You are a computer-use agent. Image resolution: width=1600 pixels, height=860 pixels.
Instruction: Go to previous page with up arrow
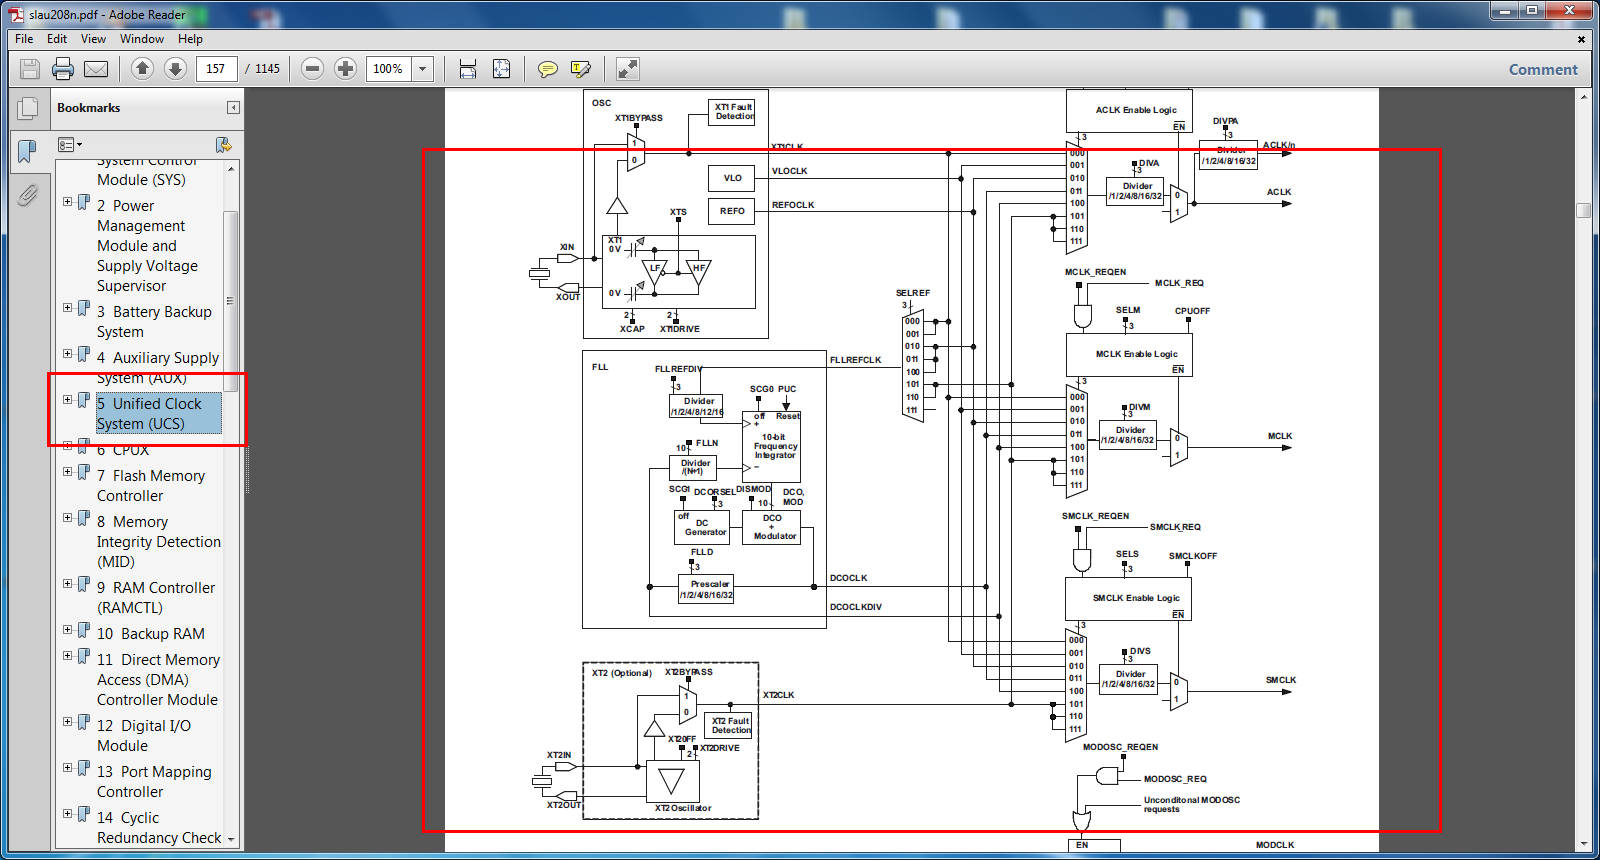pyautogui.click(x=142, y=69)
